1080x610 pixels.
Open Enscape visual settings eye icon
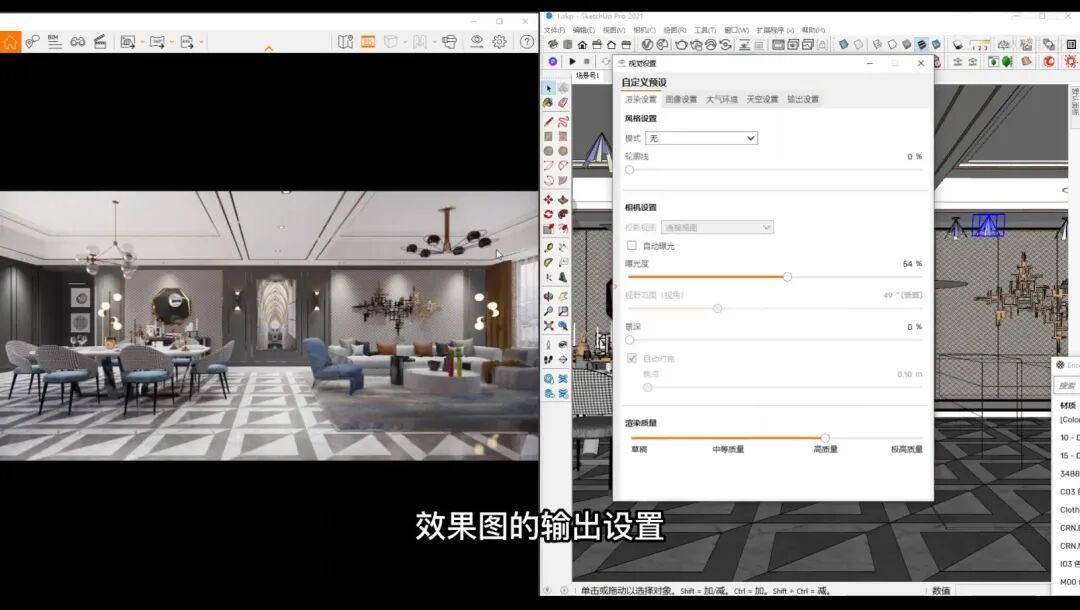click(477, 42)
